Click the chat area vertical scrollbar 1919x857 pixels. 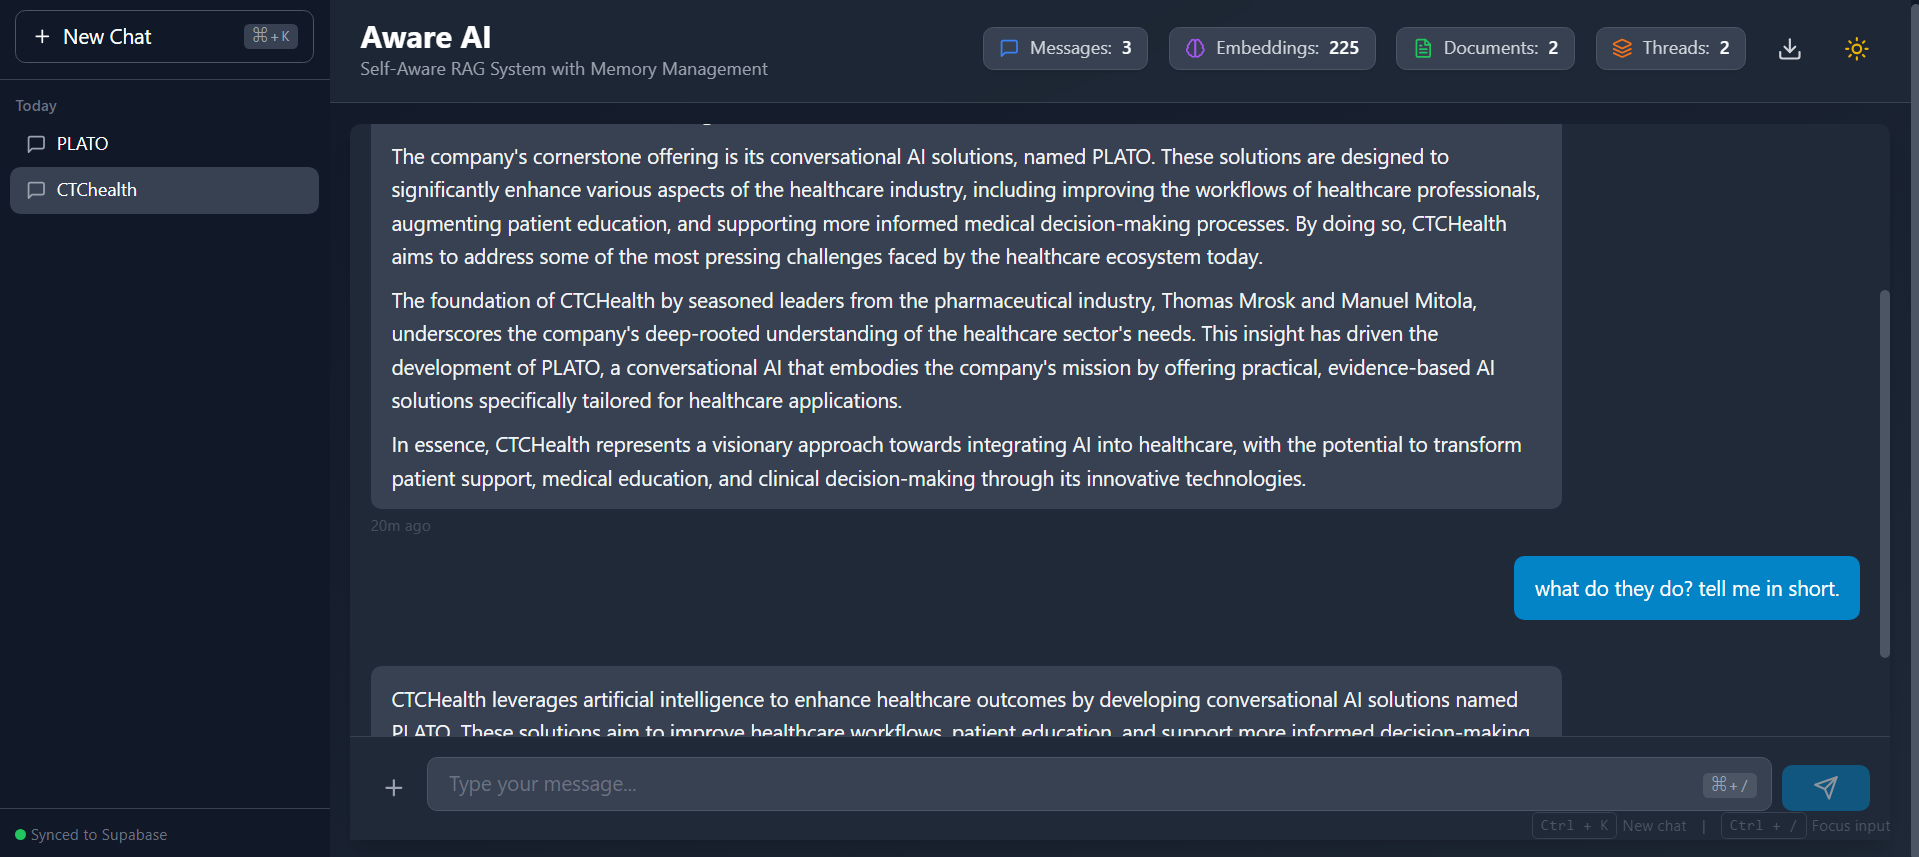click(x=1884, y=473)
